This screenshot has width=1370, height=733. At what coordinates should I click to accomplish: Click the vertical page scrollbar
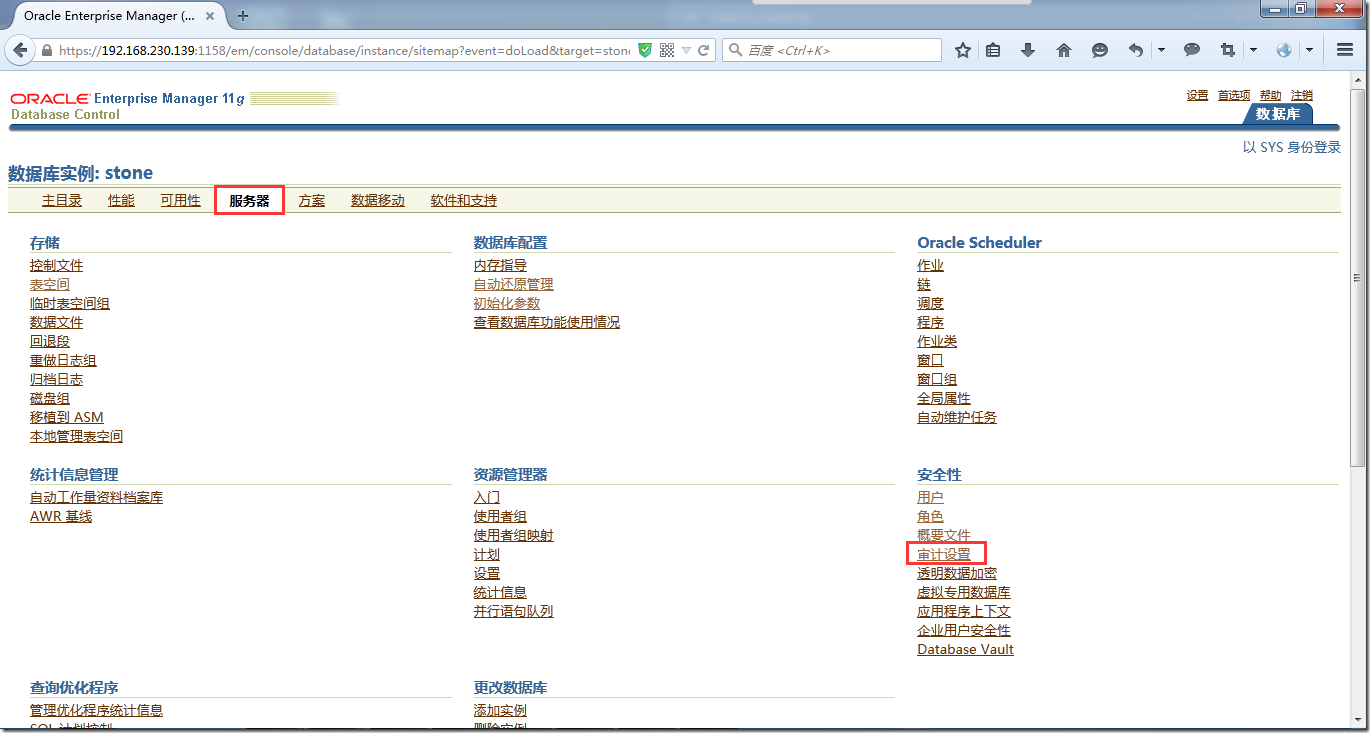[x=1357, y=278]
